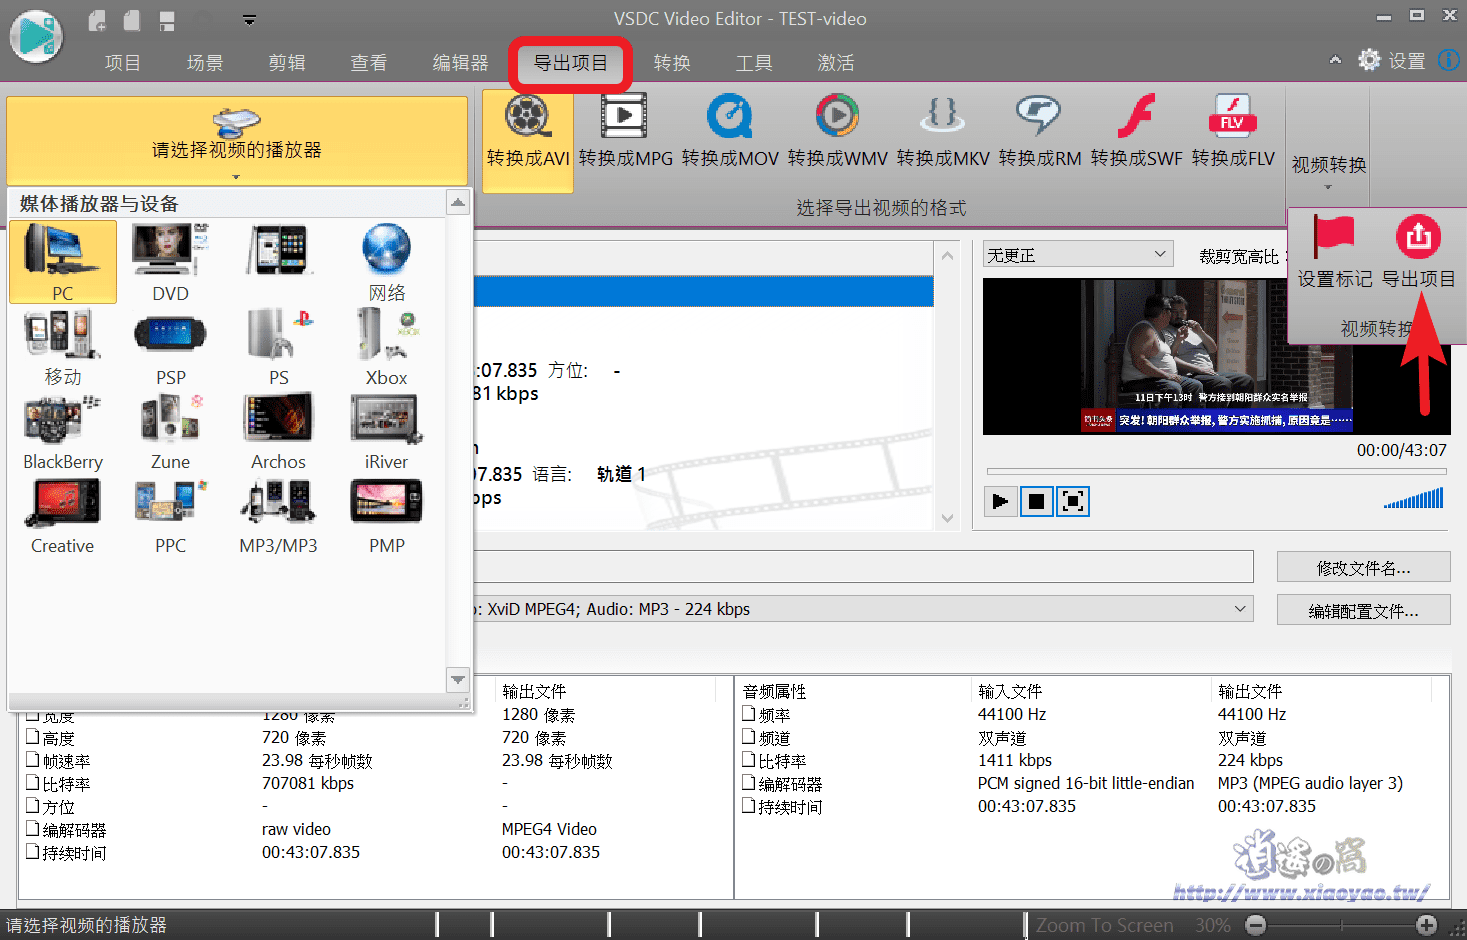1467x940 pixels.
Task: Open the 激活 menu tab
Action: pyautogui.click(x=836, y=62)
